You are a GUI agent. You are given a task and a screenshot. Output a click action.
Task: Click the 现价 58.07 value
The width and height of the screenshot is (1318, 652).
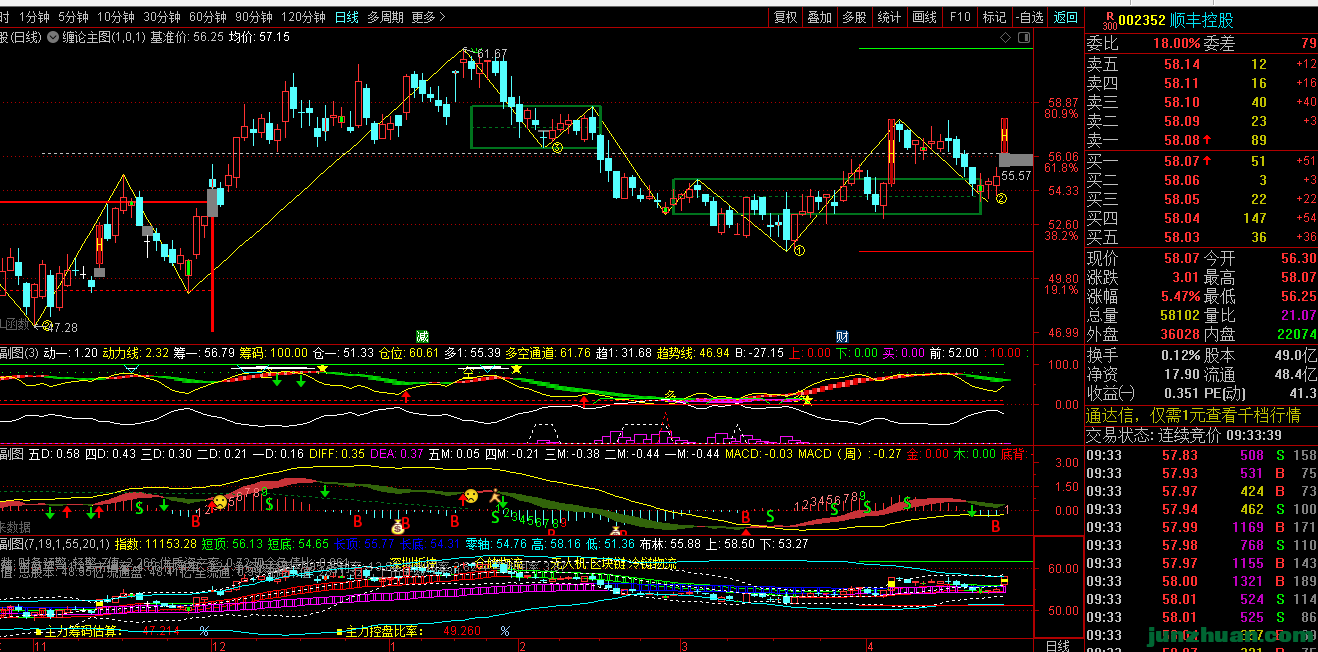tap(1180, 258)
